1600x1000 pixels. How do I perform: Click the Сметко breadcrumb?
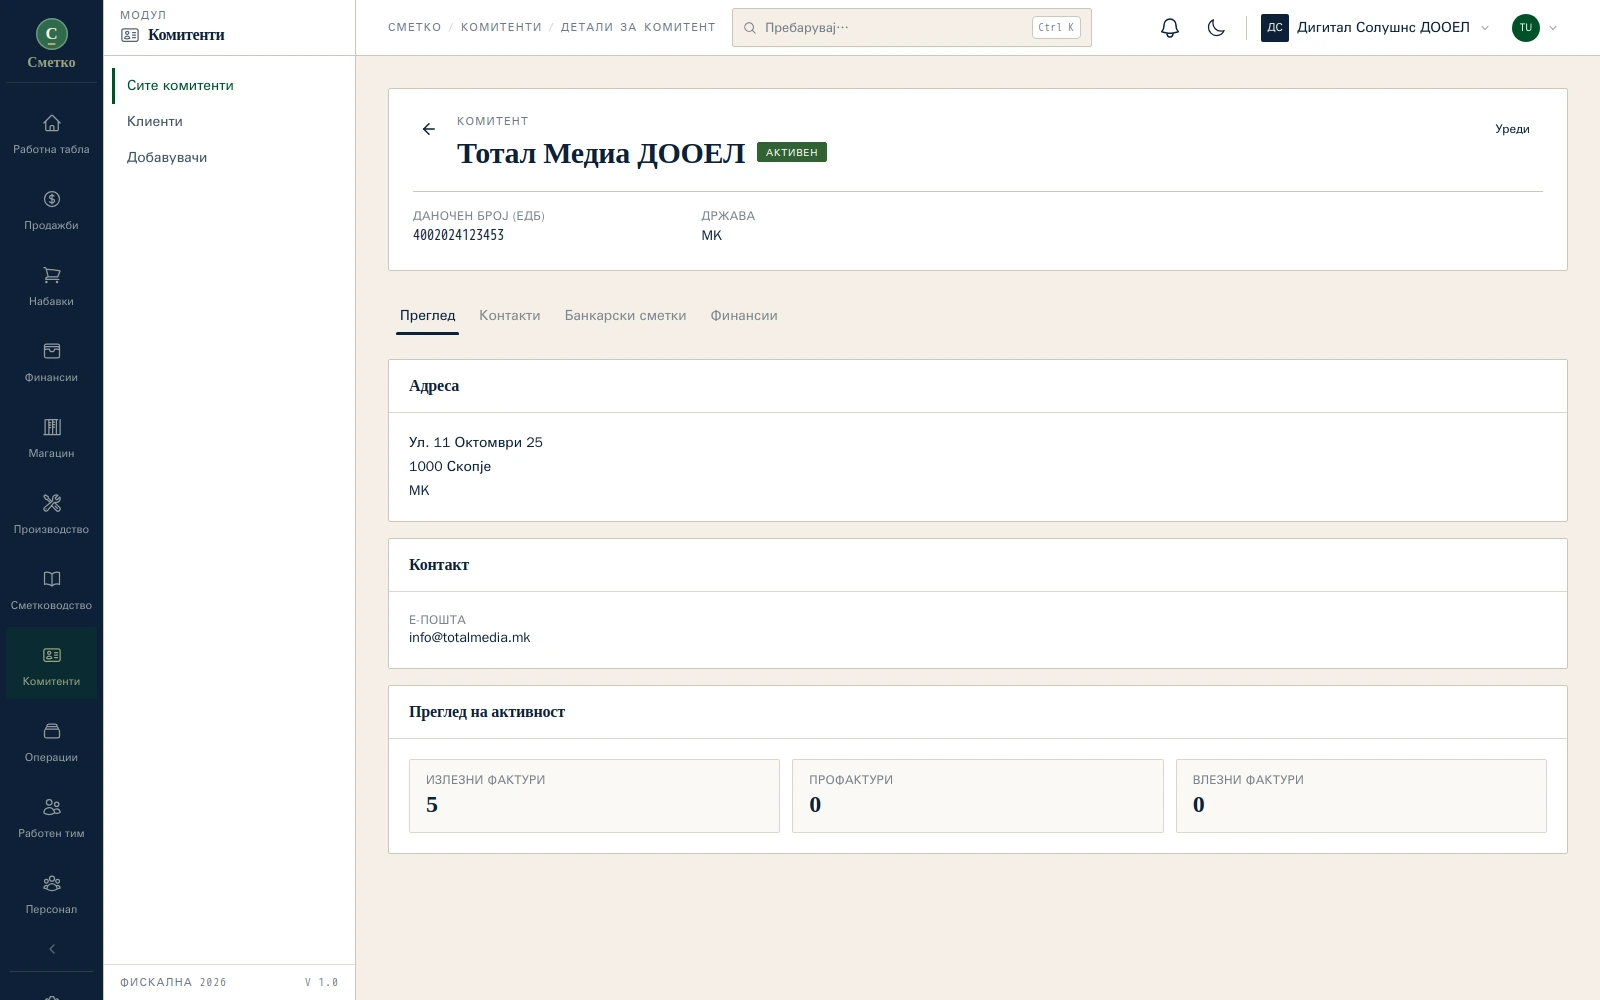coord(414,28)
